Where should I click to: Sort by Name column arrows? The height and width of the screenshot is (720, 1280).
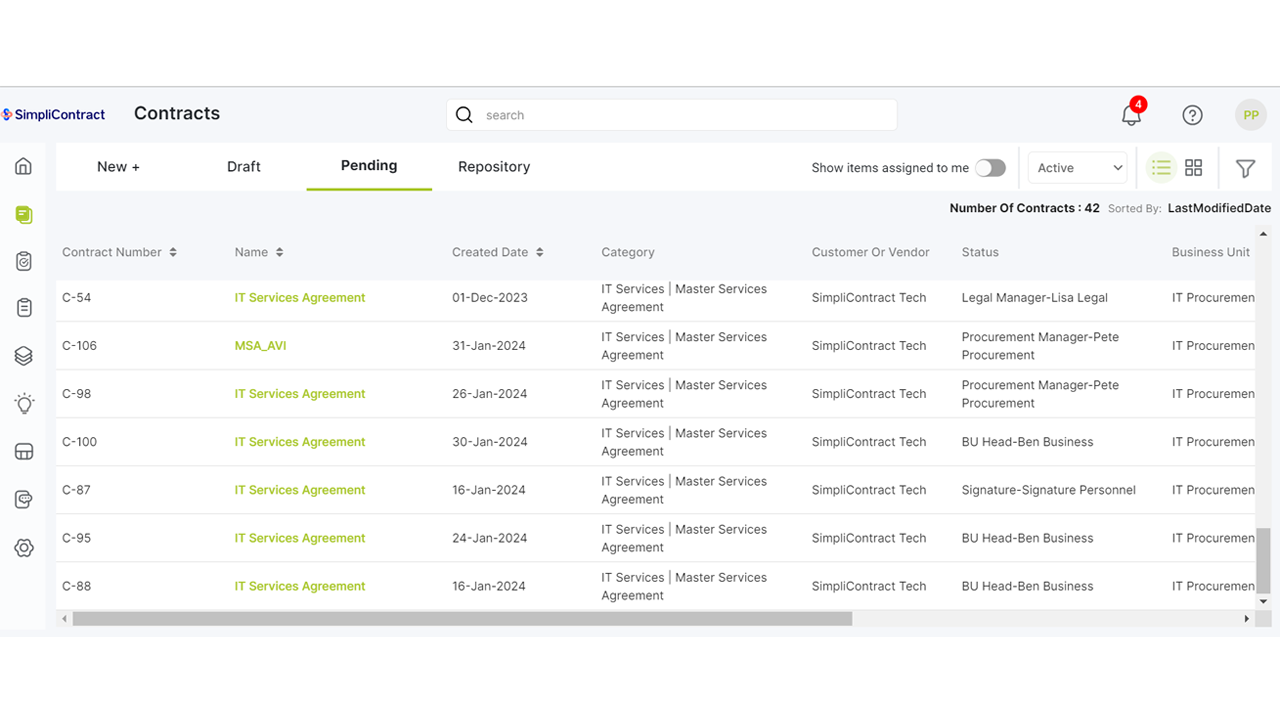280,252
